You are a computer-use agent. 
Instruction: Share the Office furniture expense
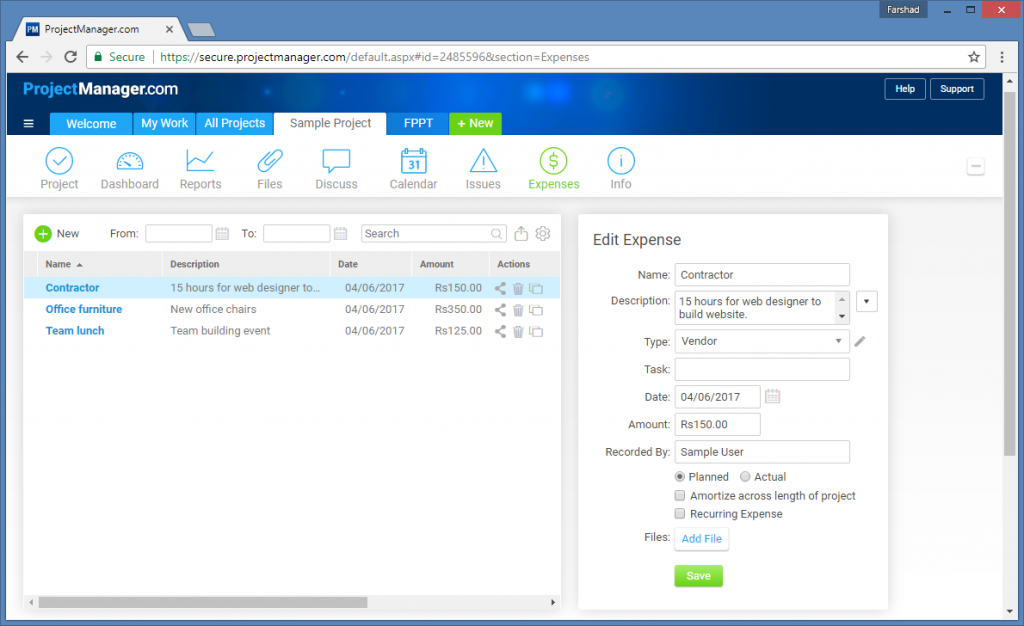500,310
